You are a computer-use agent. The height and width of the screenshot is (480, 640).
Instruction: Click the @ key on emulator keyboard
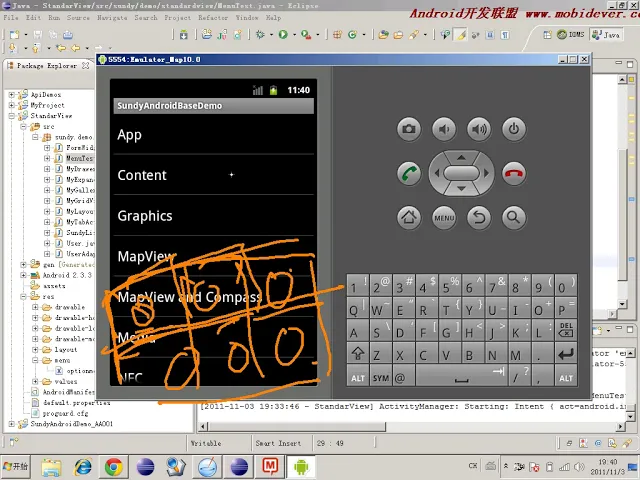point(403,377)
